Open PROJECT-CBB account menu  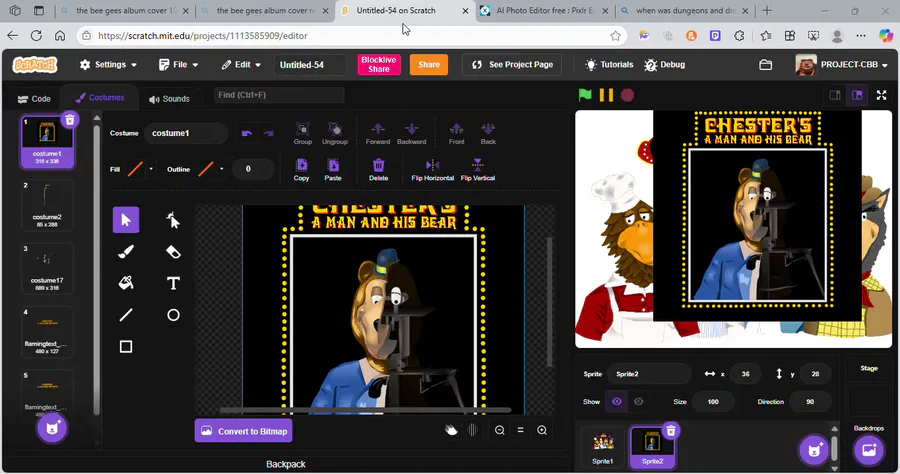point(841,65)
